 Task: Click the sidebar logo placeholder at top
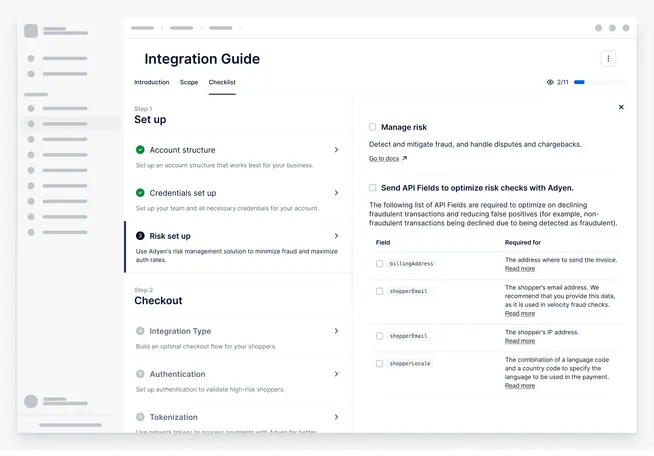(x=31, y=31)
